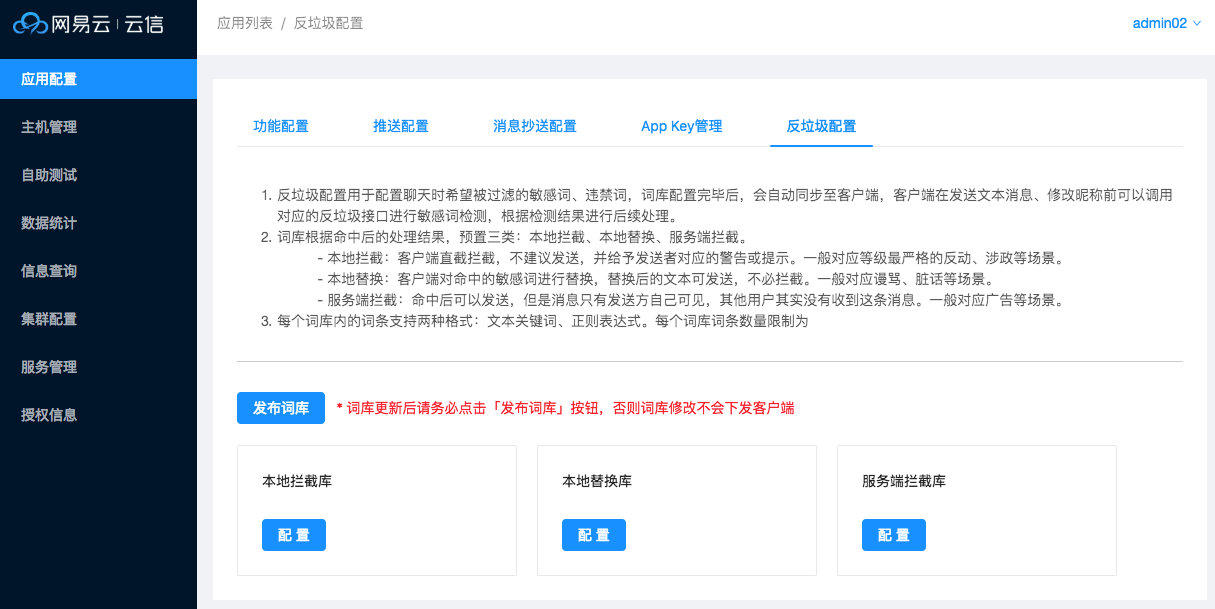Navigate to 数据统计

click(55, 222)
